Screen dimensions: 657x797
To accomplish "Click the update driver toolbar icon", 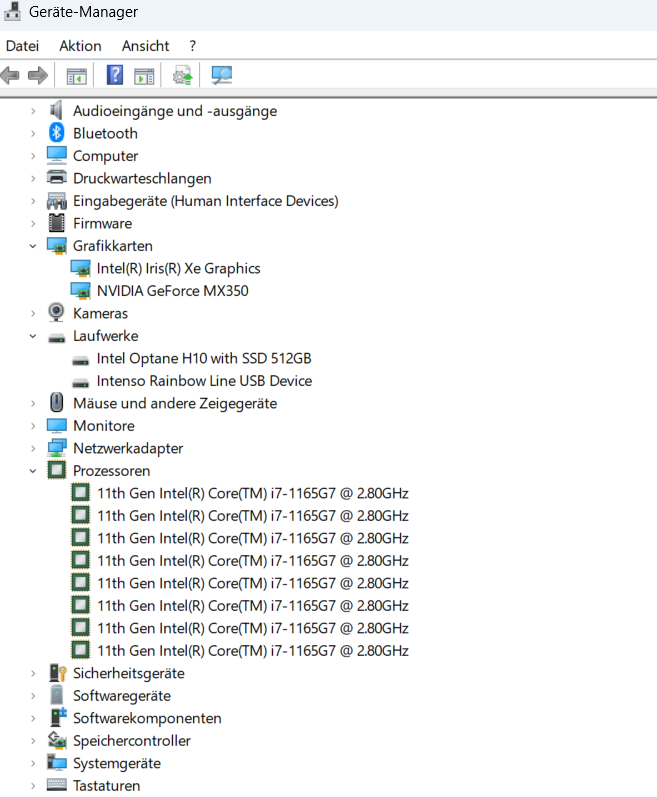I will 183,76.
